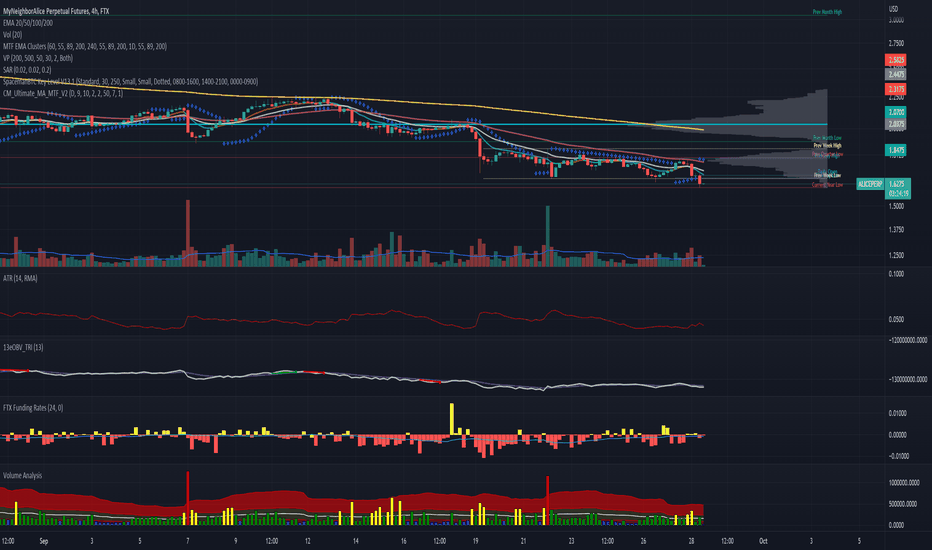Click the -130000000.0000 OBV scale value

point(908,379)
